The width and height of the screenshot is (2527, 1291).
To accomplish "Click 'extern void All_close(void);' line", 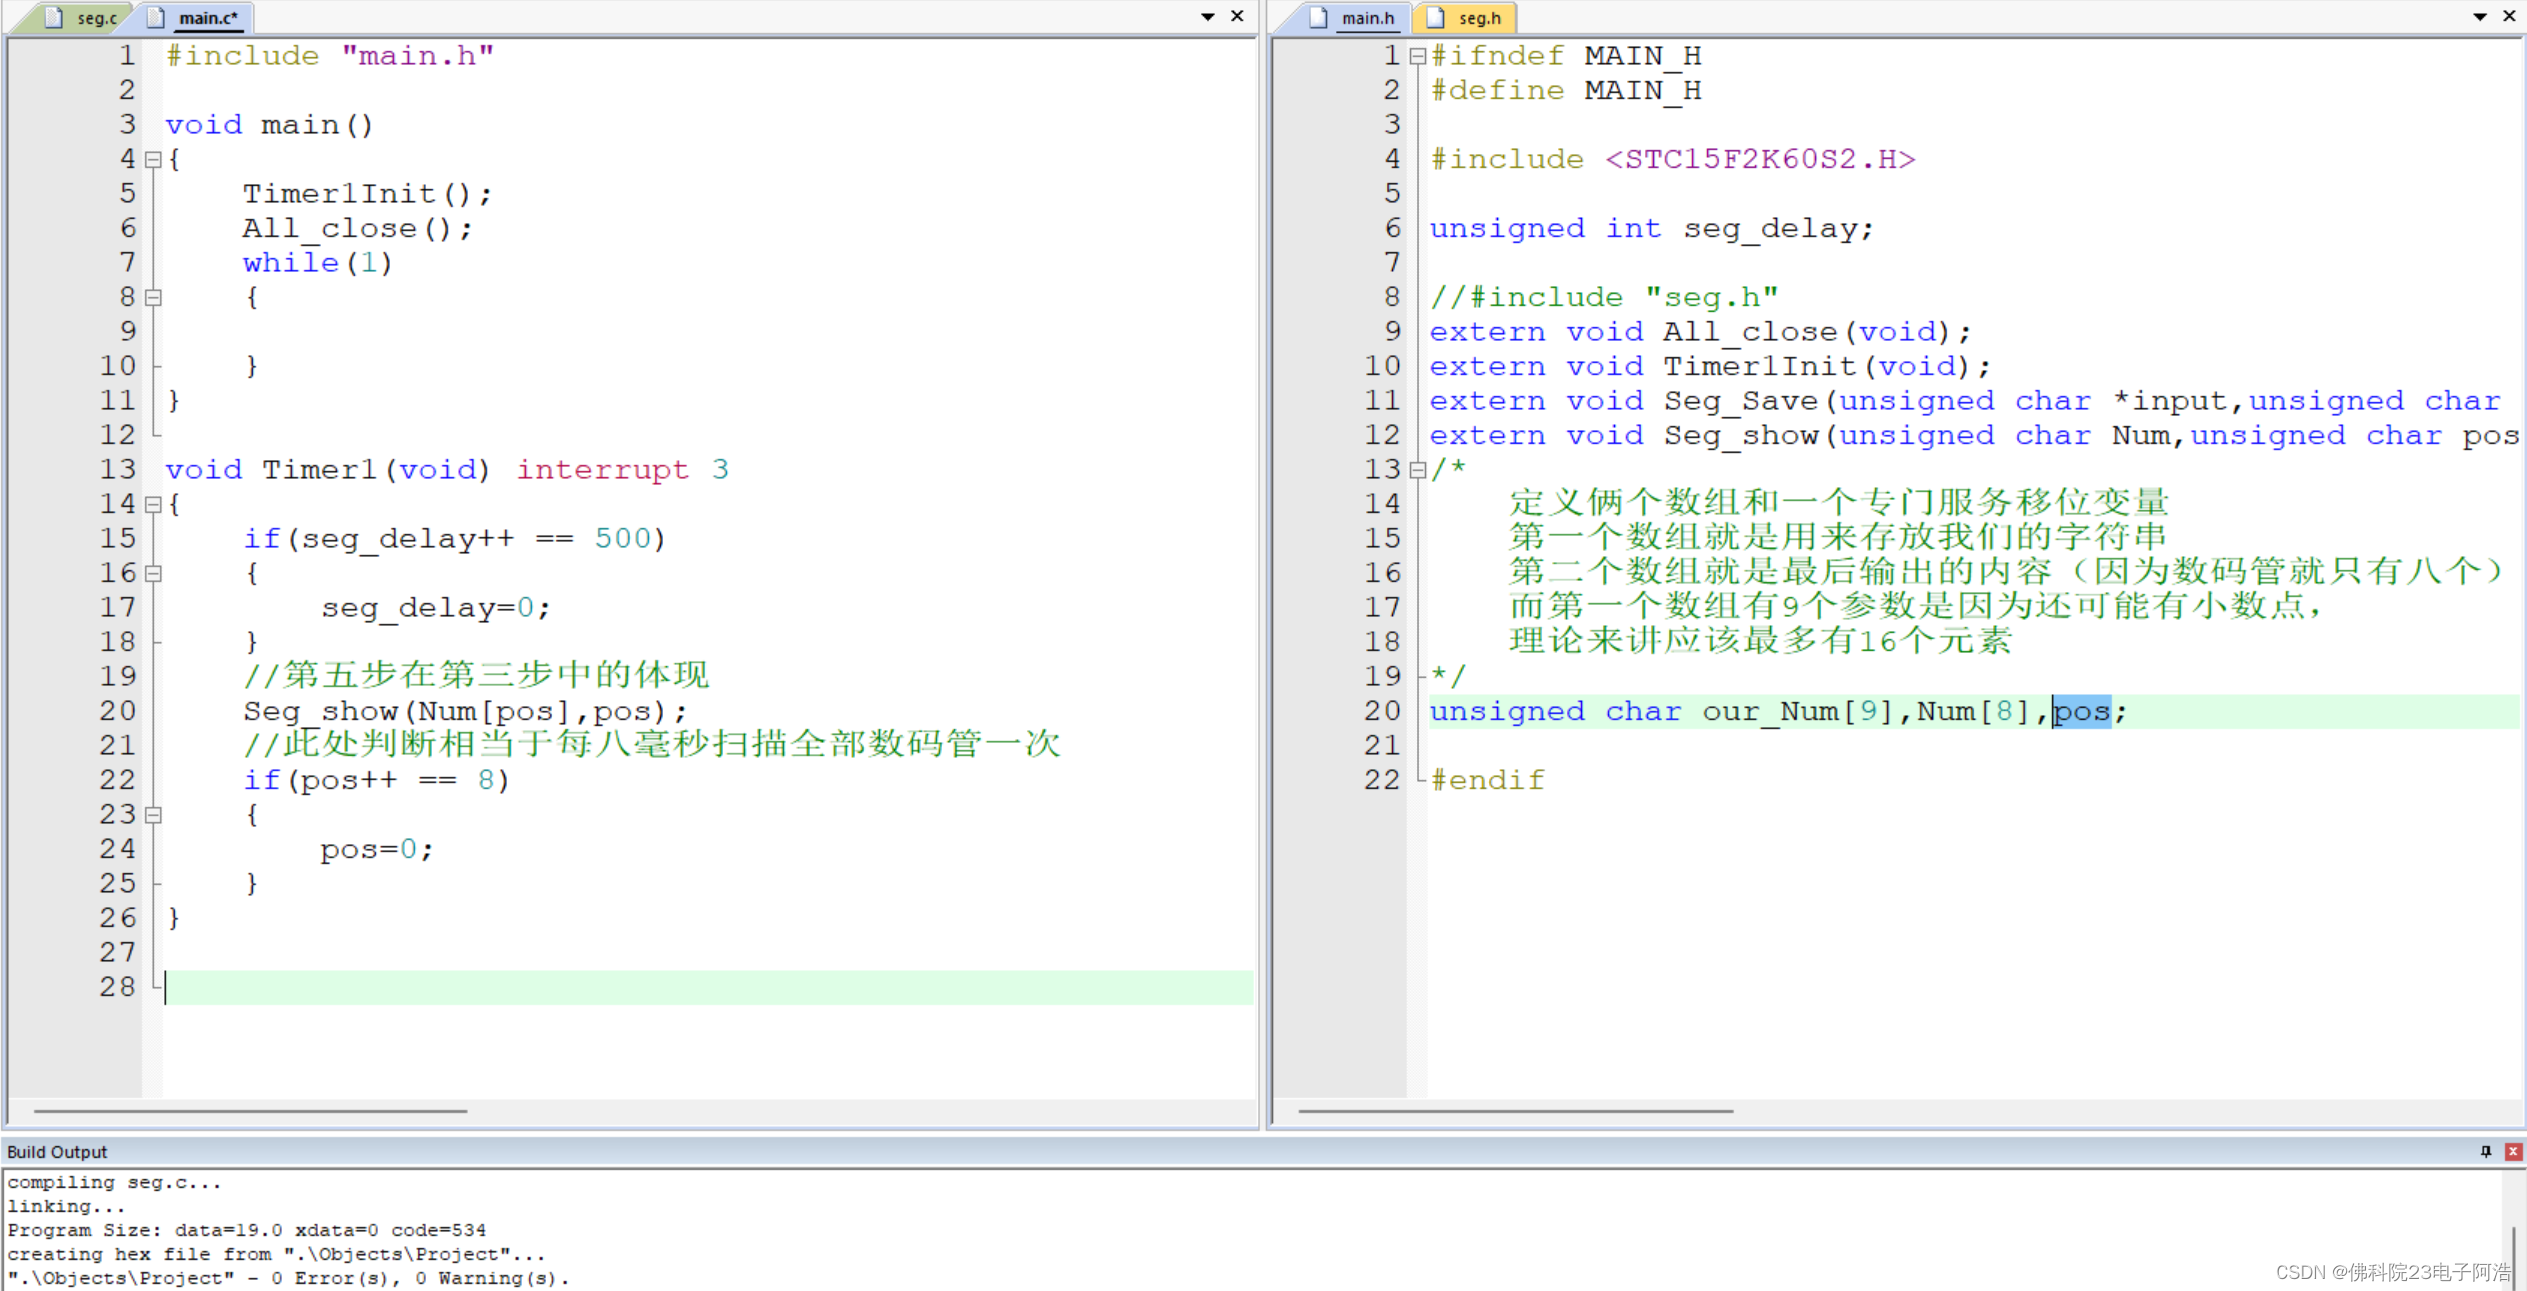I will [x=1700, y=331].
